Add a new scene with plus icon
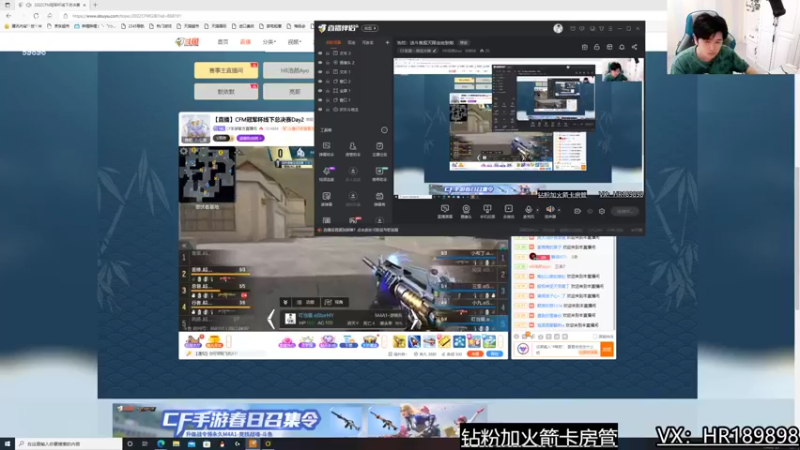This screenshot has width=800, height=450. pos(387,43)
